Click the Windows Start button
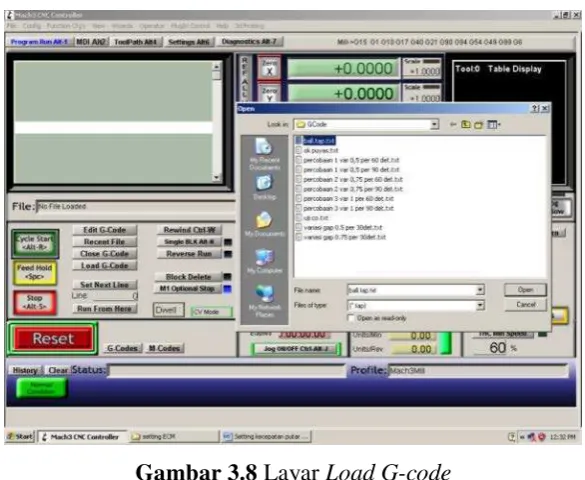The height and width of the screenshot is (480, 585). click(x=21, y=436)
